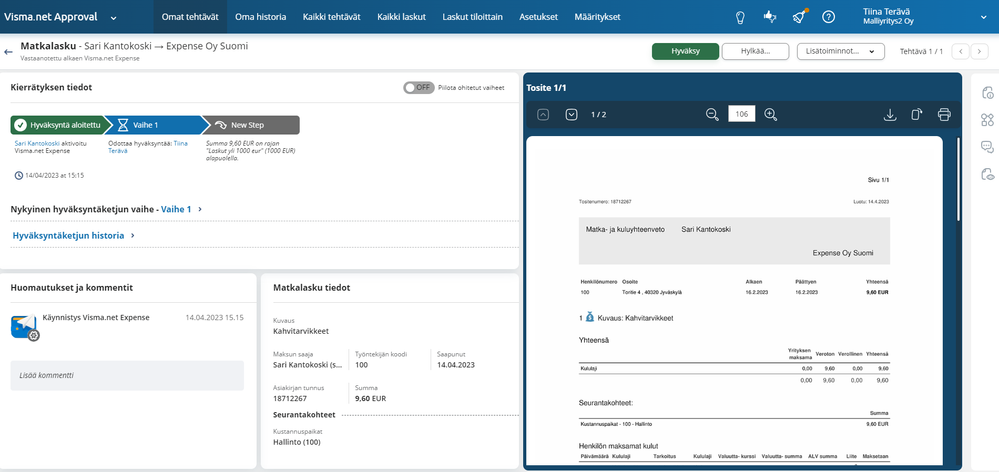
Task: Download the voucher document
Action: point(890,115)
